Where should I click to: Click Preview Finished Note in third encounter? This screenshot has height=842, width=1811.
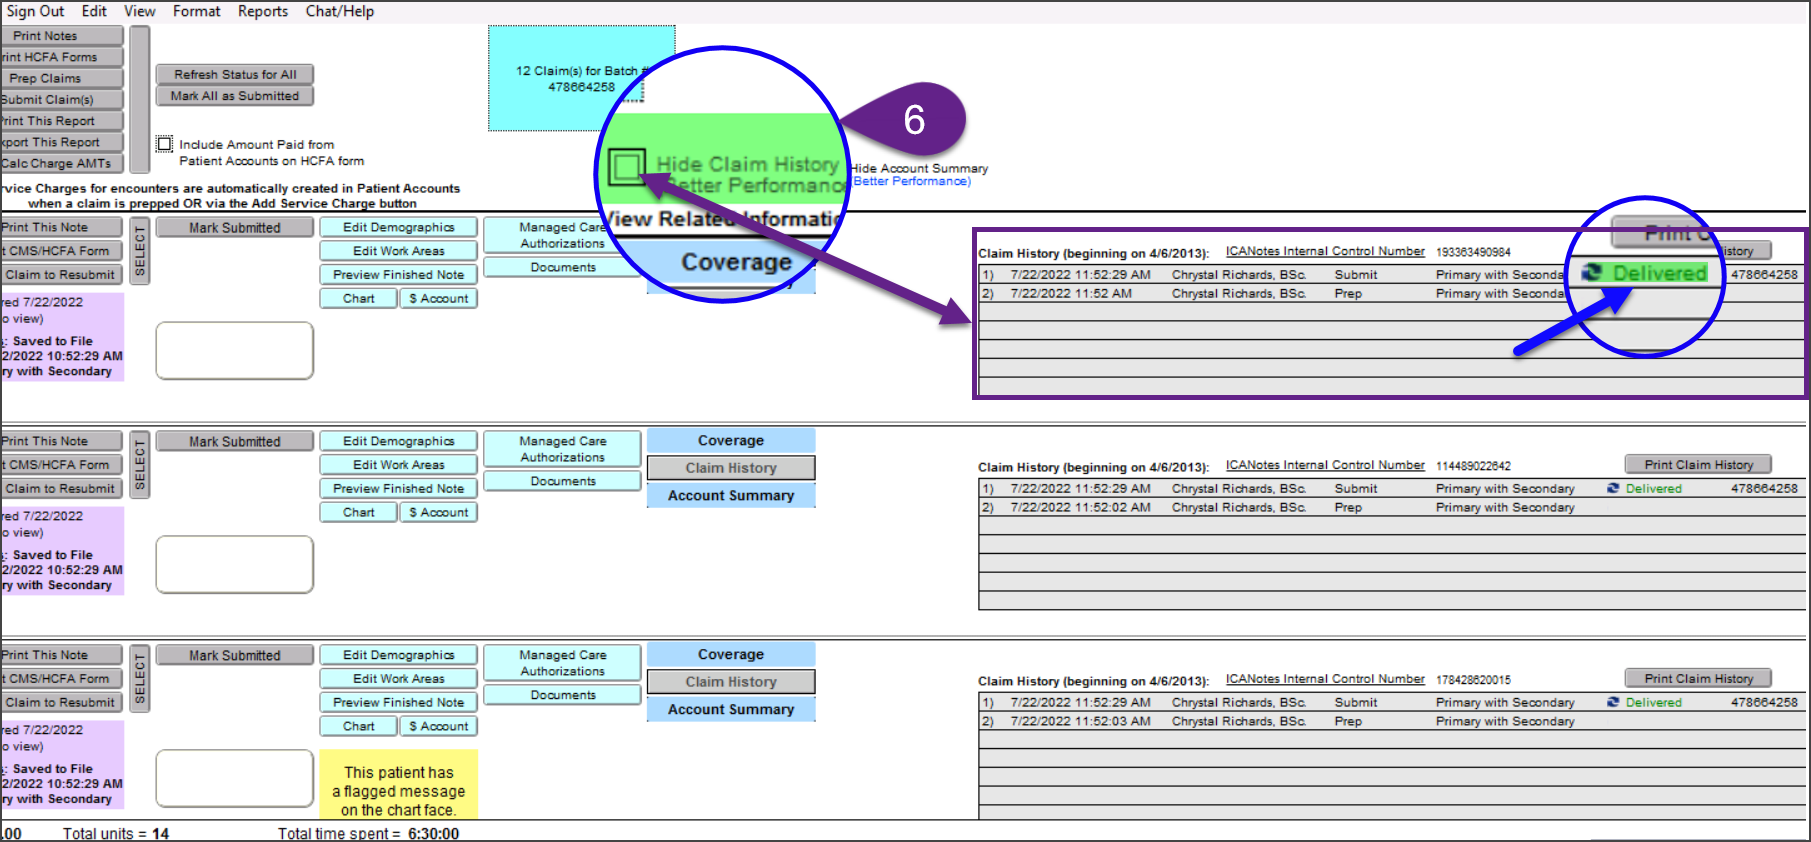pos(398,703)
